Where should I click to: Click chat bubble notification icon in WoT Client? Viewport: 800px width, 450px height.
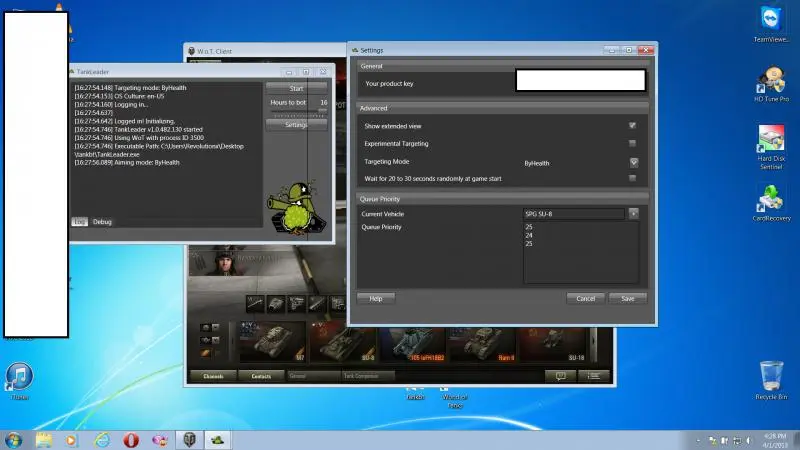[560, 376]
